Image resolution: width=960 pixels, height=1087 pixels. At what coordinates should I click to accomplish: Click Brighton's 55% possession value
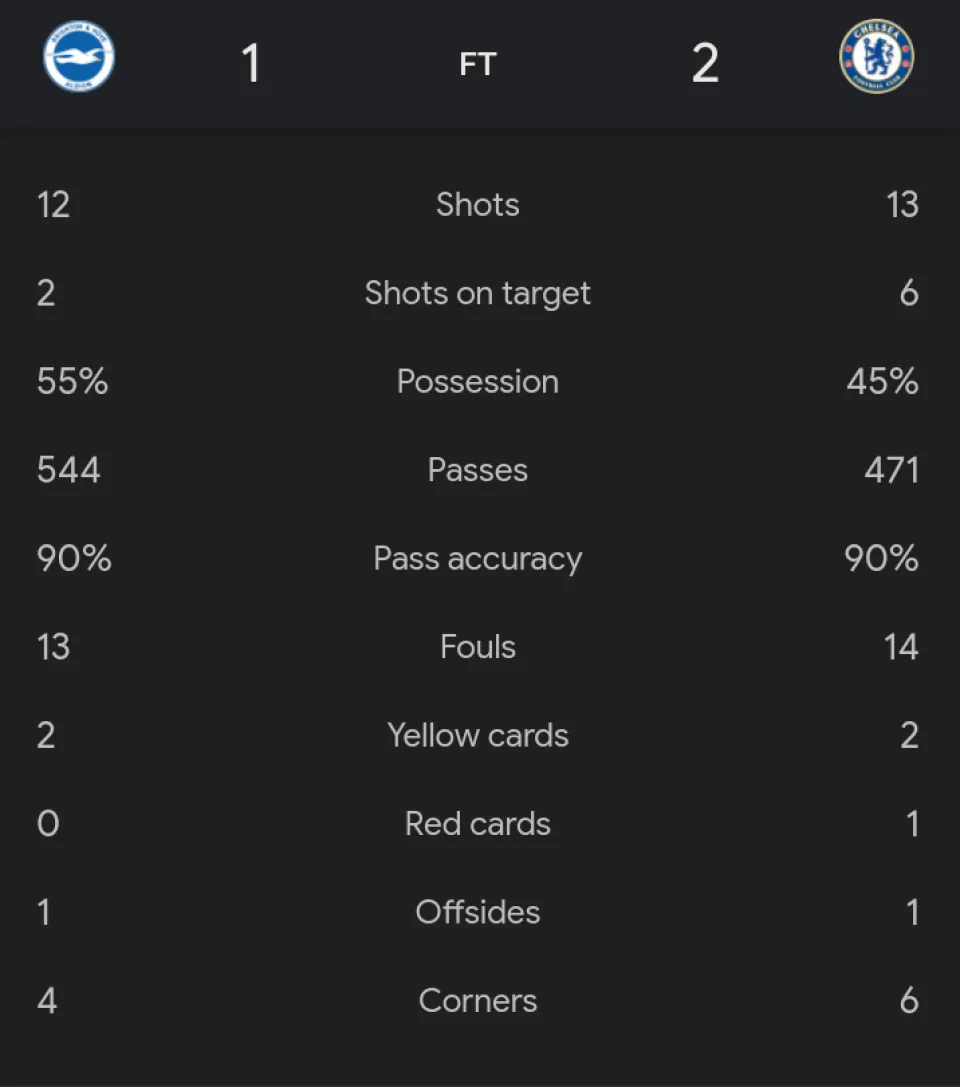[x=72, y=381]
